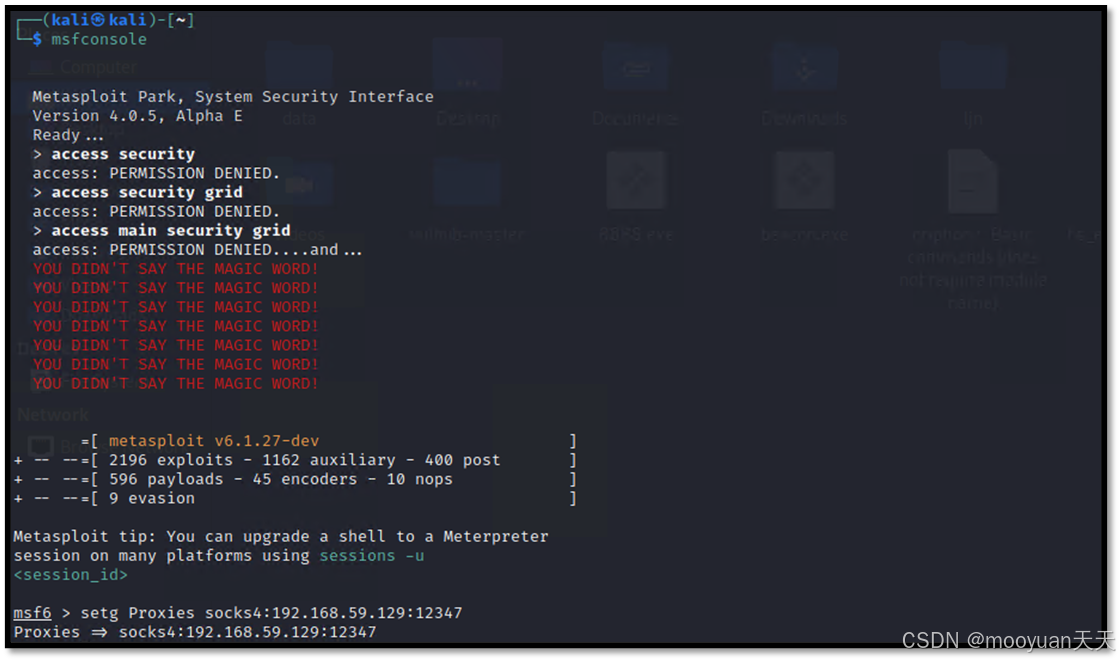Click the Network heading in the background sidebar

tap(53, 415)
